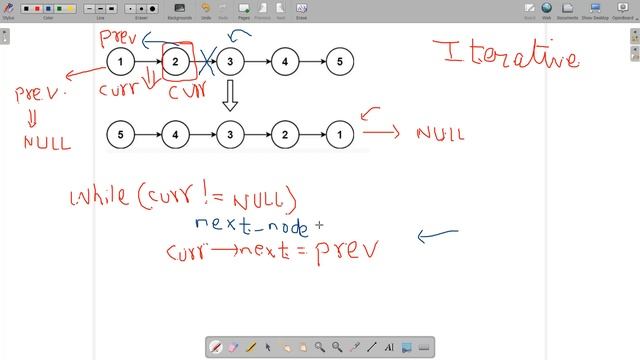The height and width of the screenshot is (360, 640).
Task: Select the arrow Selector tool
Action: coord(268,347)
